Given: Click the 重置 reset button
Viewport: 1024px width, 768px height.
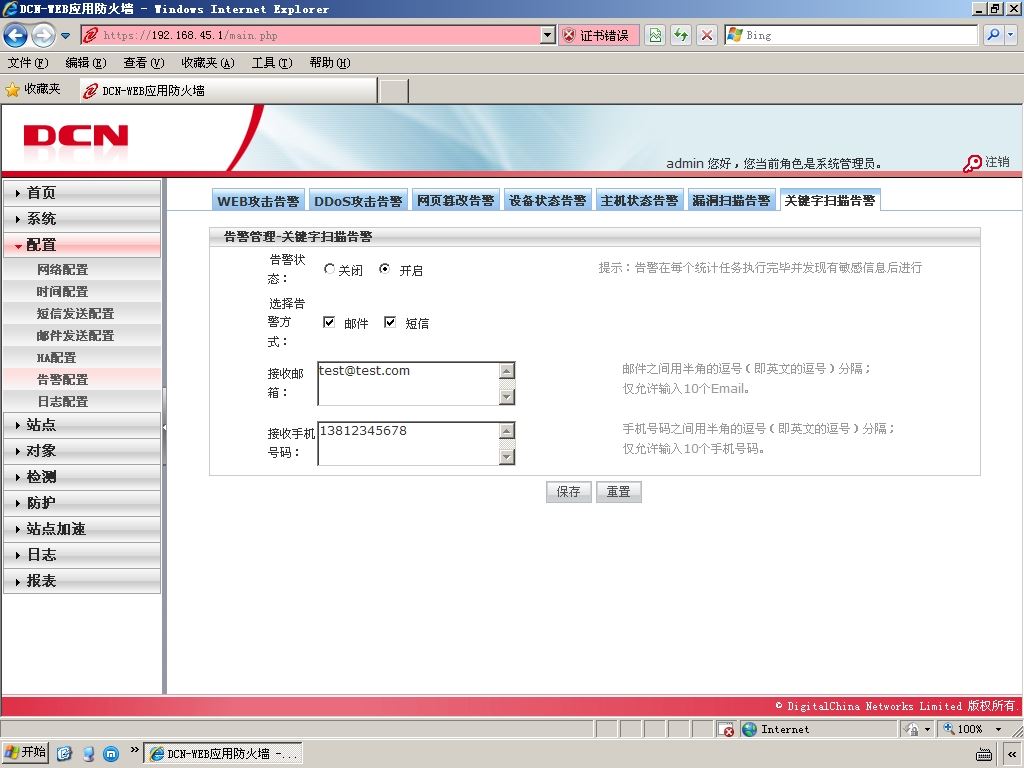Looking at the screenshot, I should coord(618,492).
